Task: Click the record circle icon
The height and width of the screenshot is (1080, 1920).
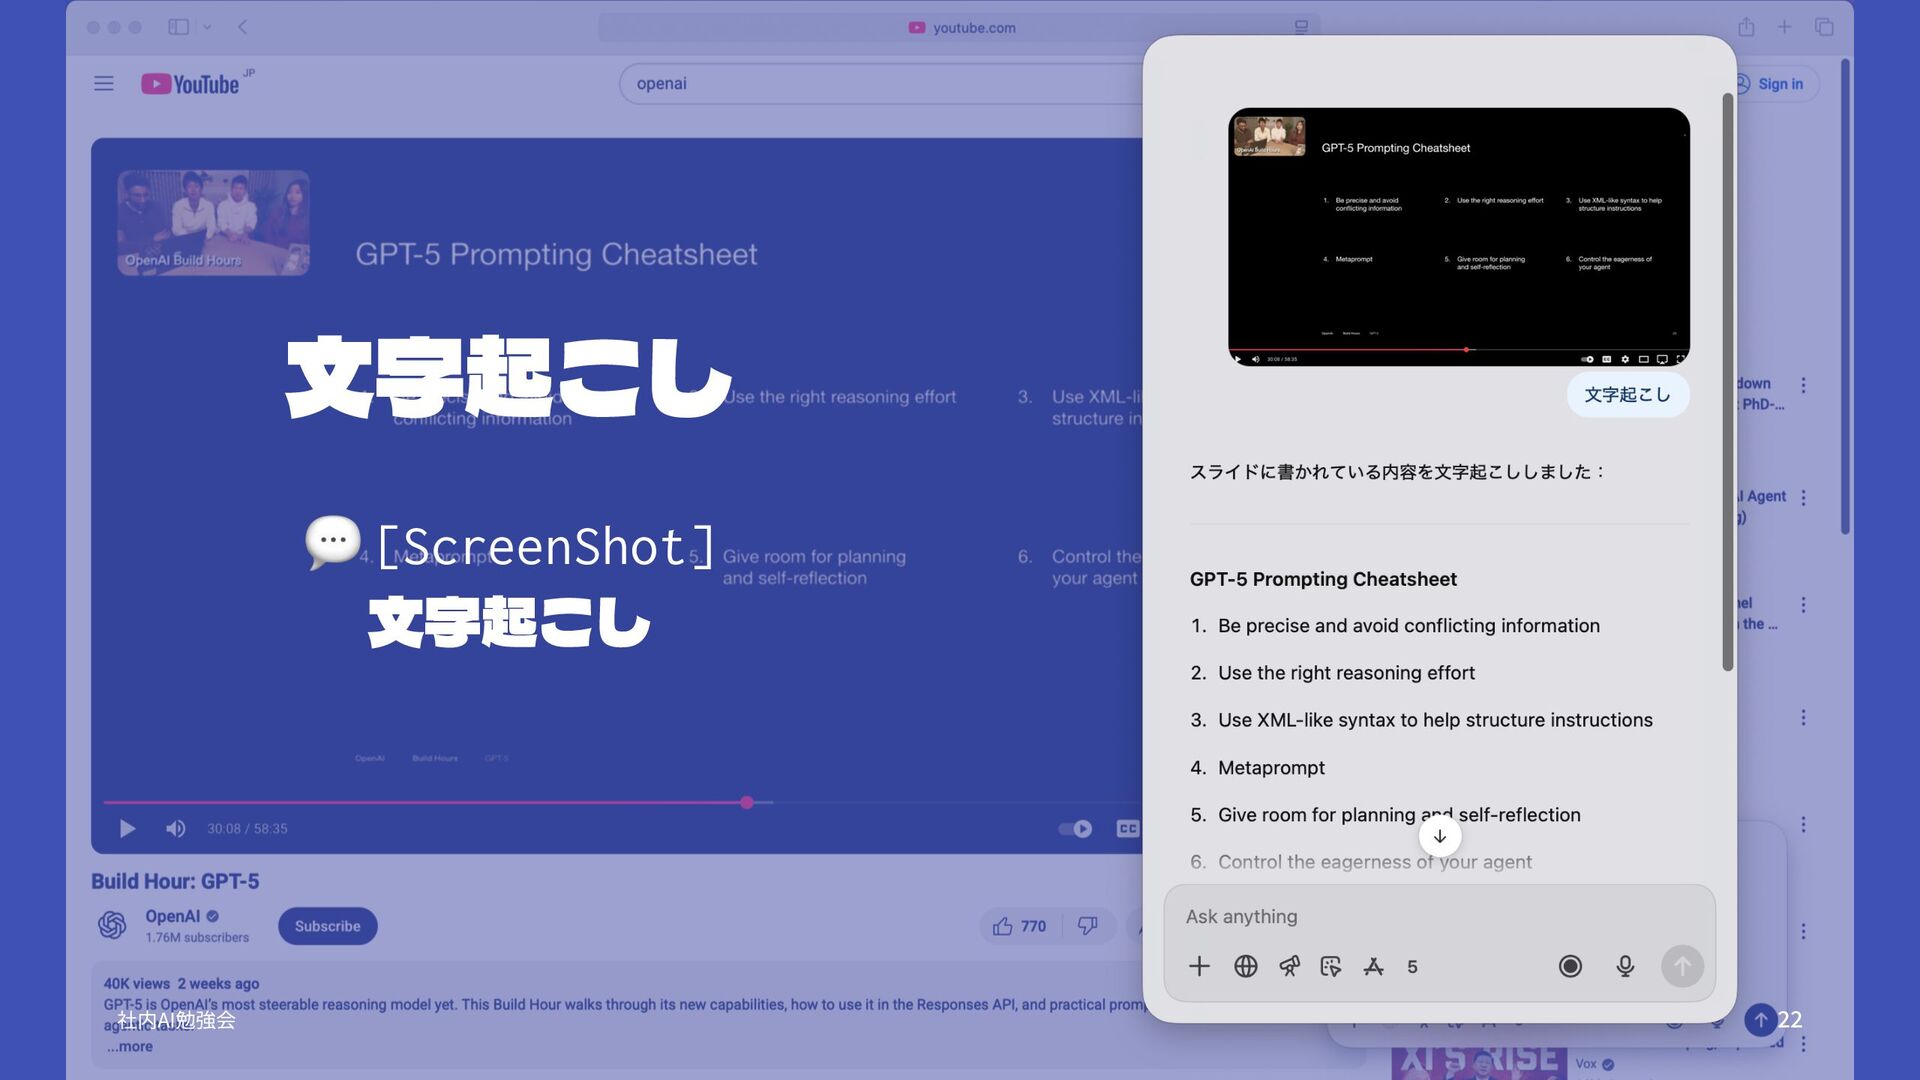Action: (x=1570, y=966)
